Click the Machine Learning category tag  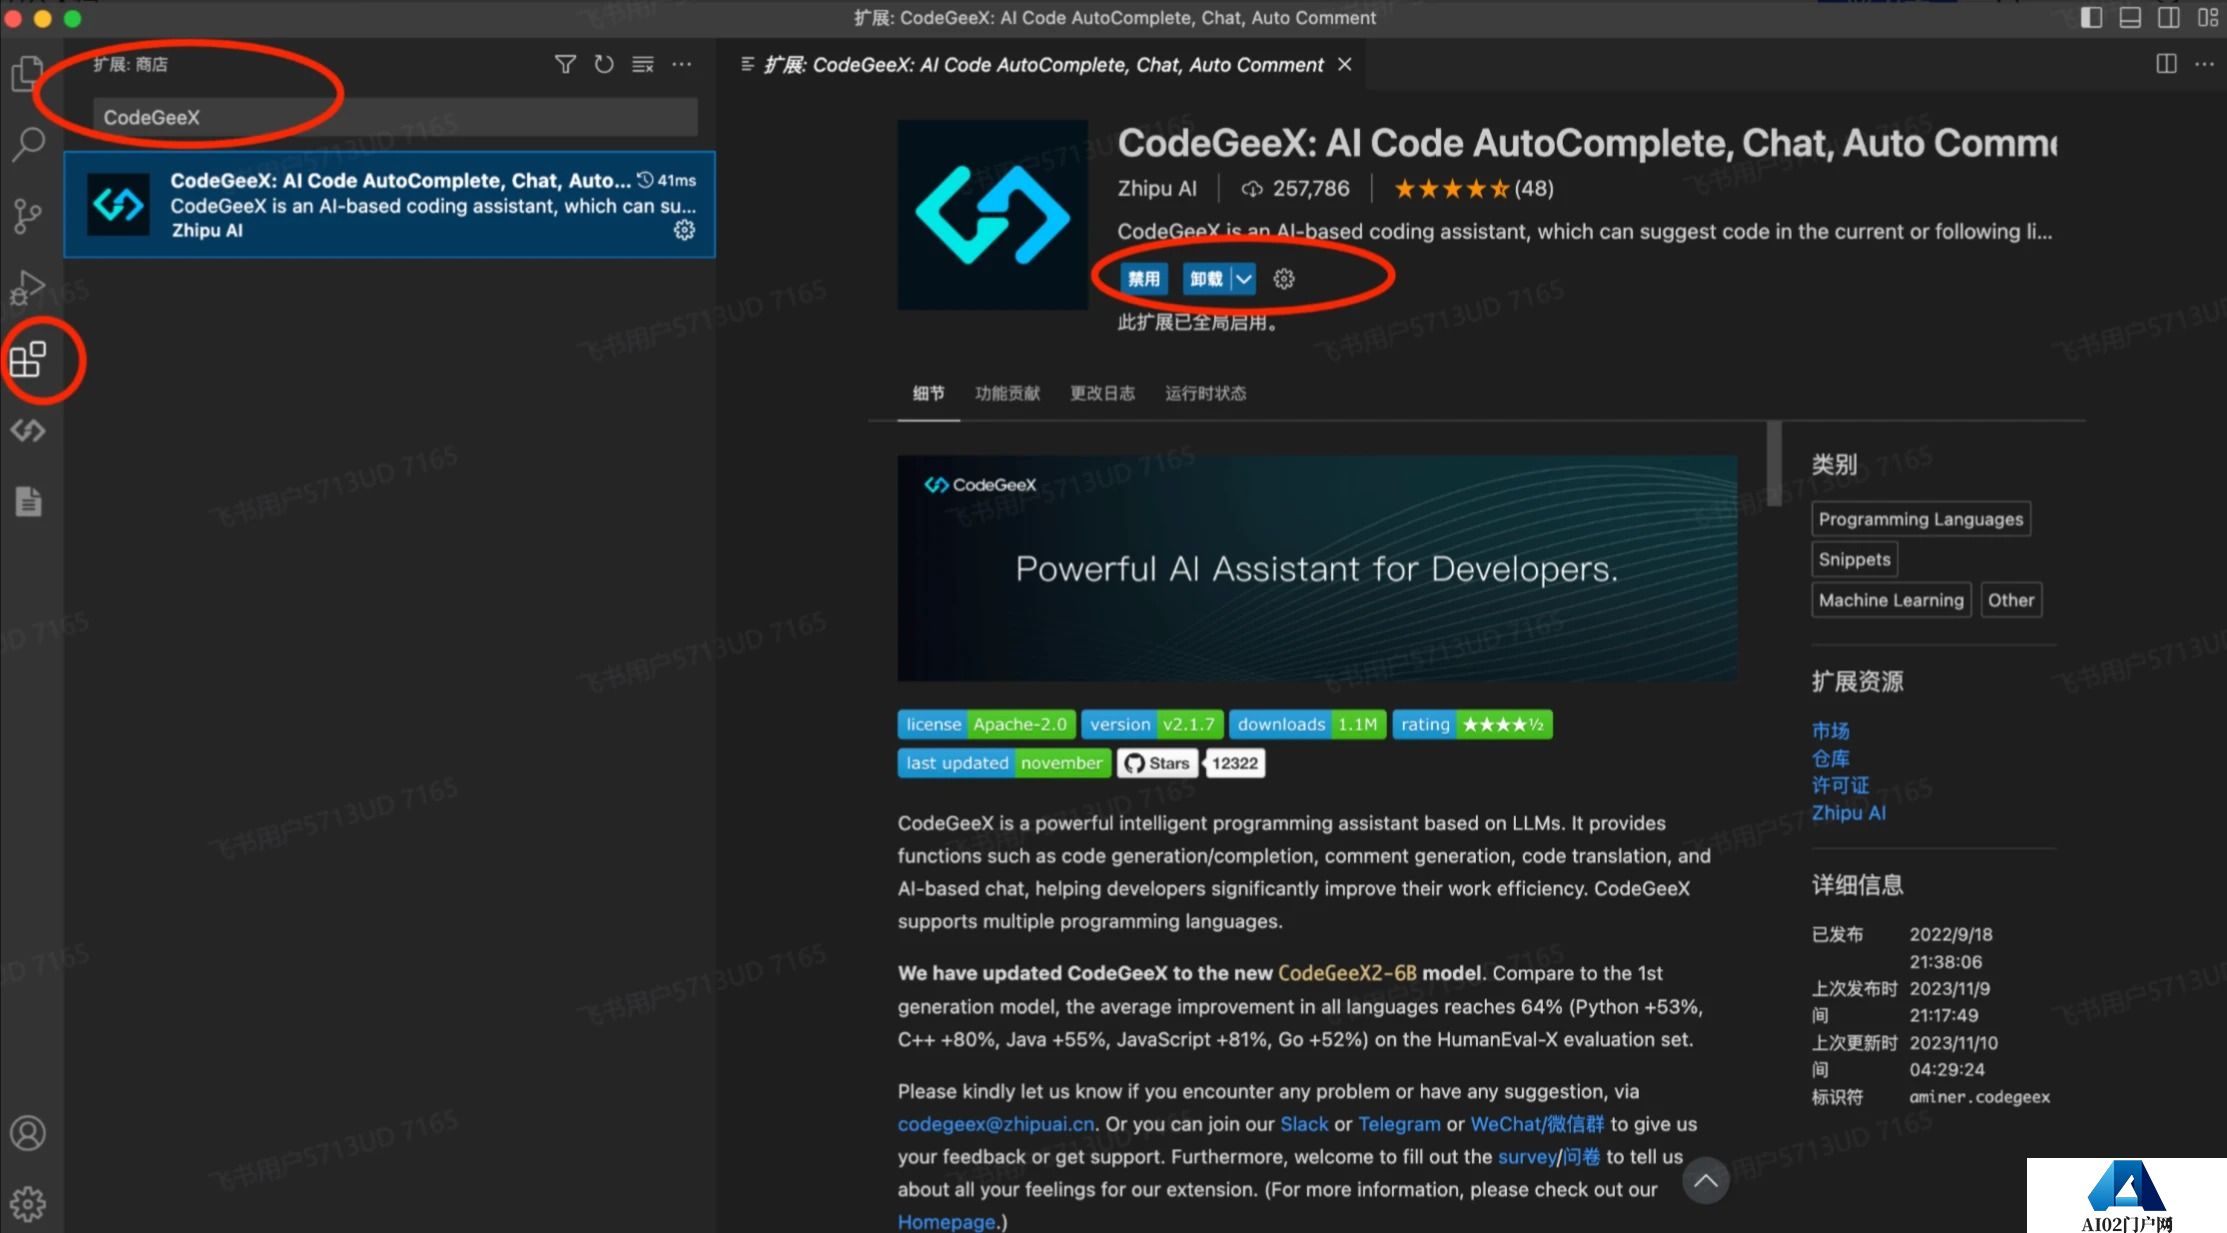coord(1891,600)
